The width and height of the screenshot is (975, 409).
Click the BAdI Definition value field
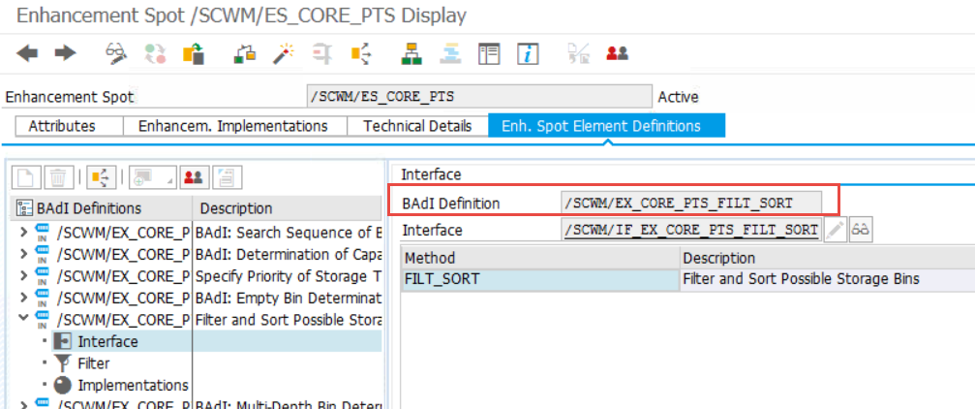point(691,203)
